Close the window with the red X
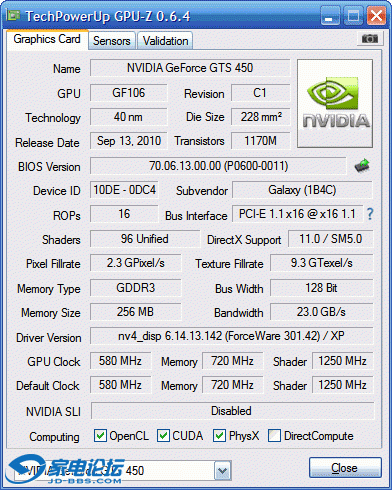The height and width of the screenshot is (490, 392). click(376, 15)
